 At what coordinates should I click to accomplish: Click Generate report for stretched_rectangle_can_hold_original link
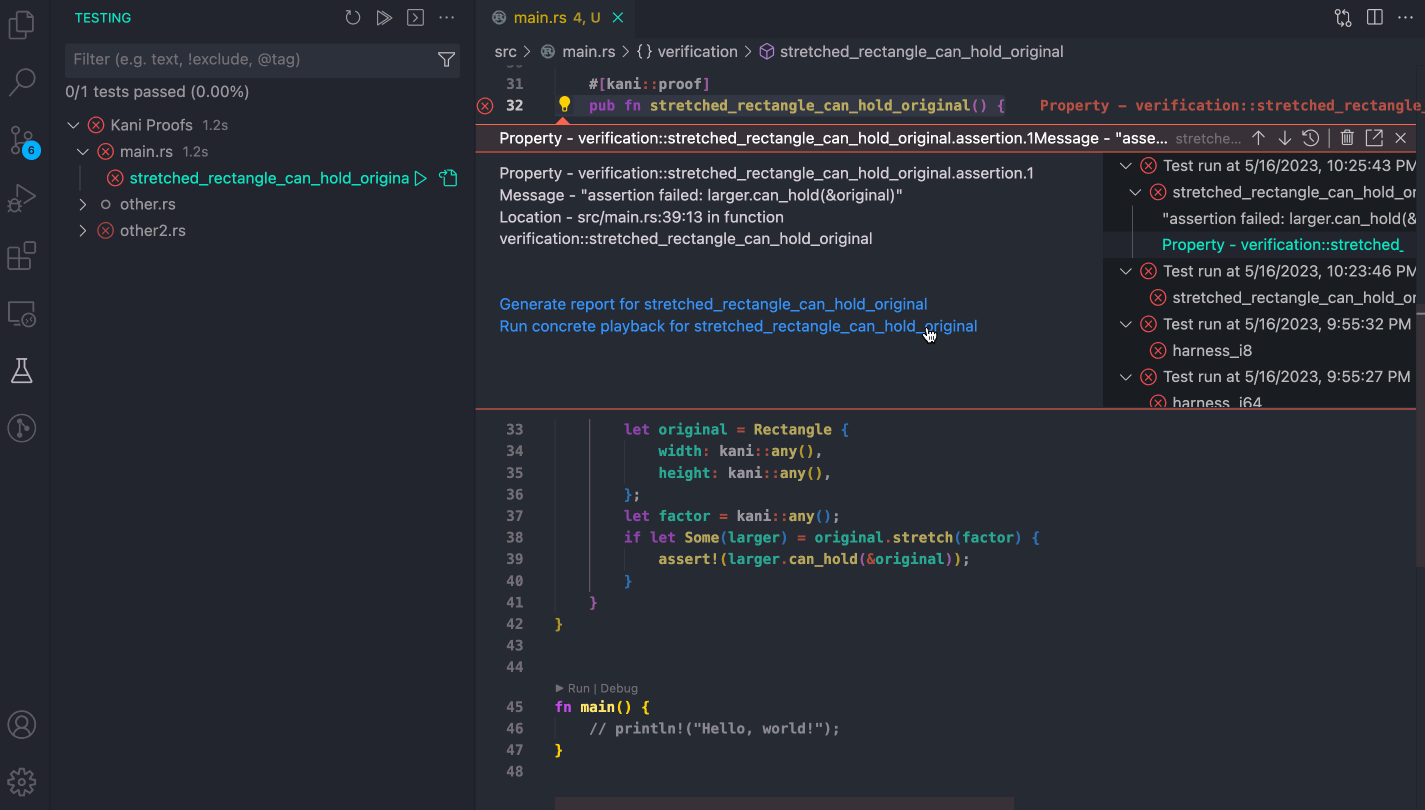tap(713, 304)
